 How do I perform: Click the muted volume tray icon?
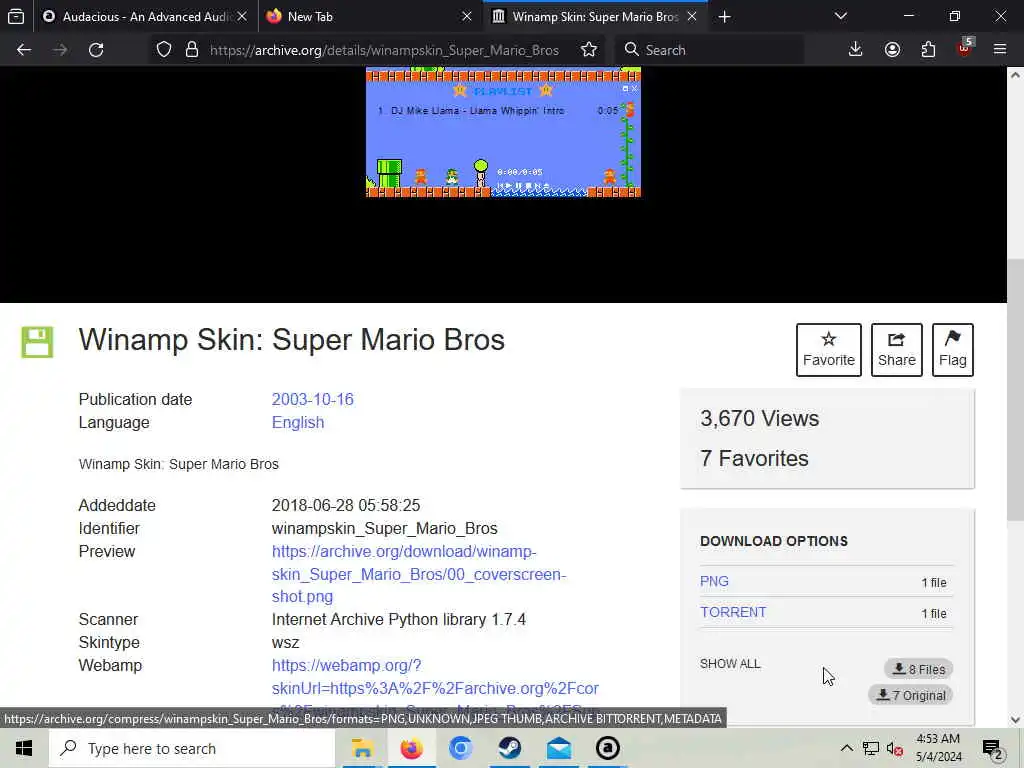(x=895, y=748)
